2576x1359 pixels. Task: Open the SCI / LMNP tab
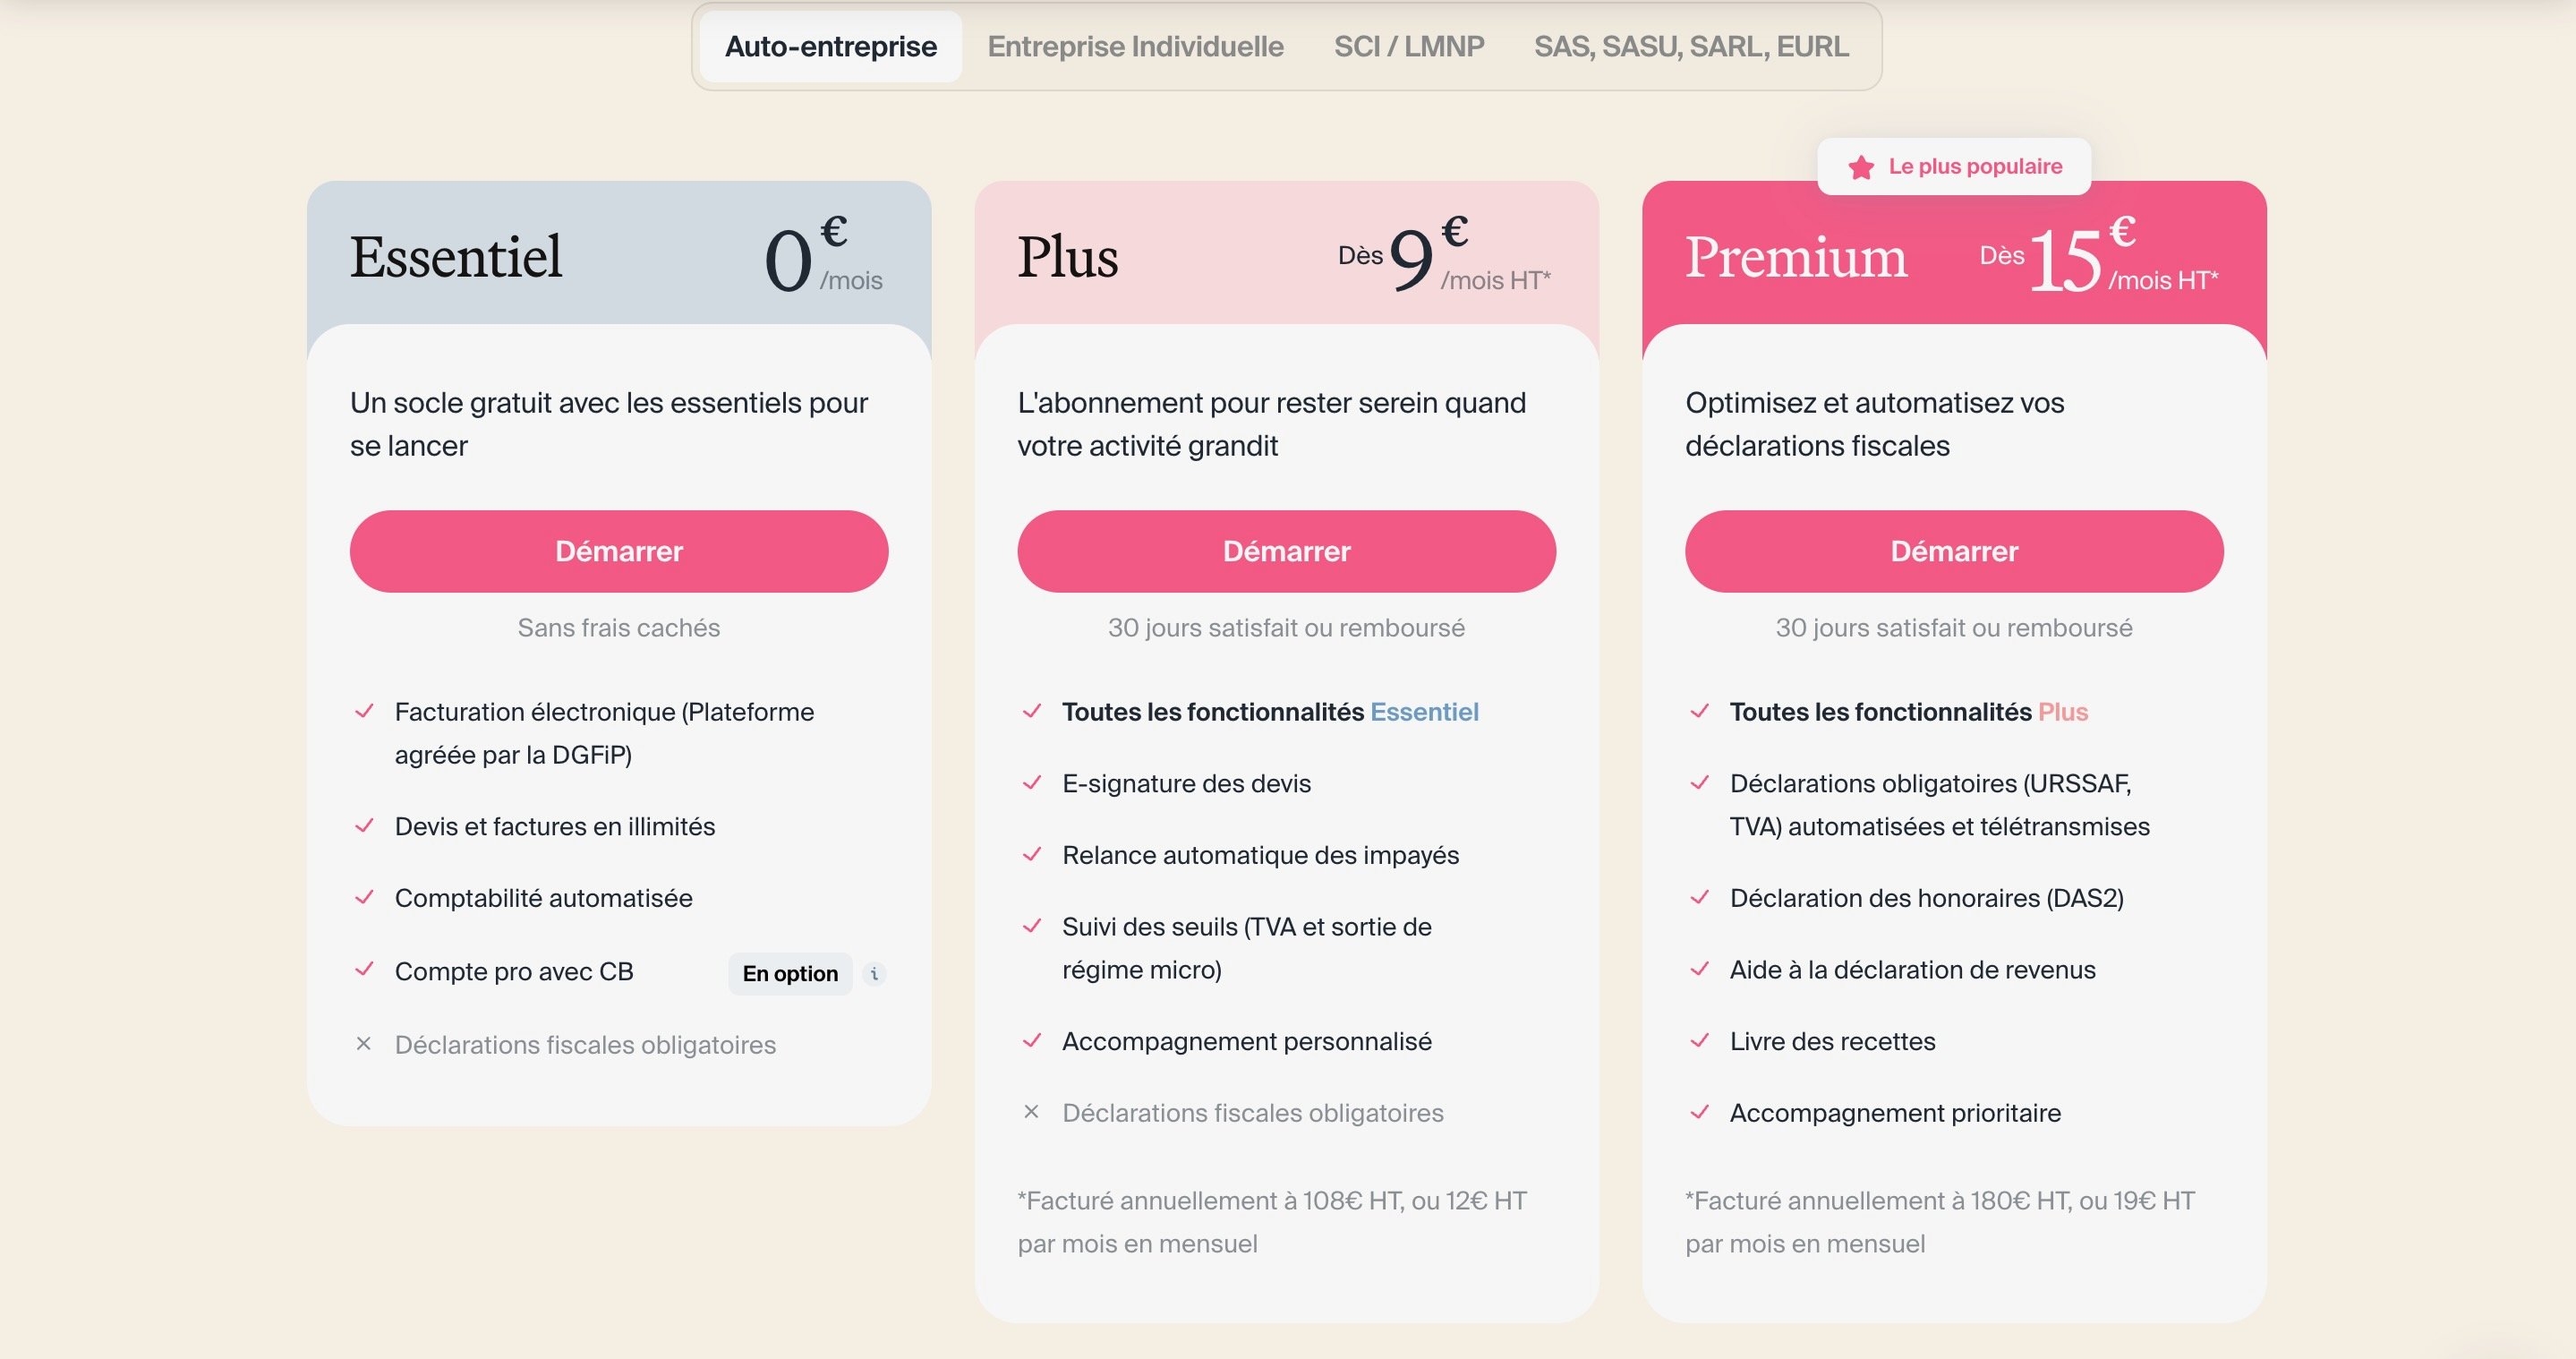click(1408, 46)
